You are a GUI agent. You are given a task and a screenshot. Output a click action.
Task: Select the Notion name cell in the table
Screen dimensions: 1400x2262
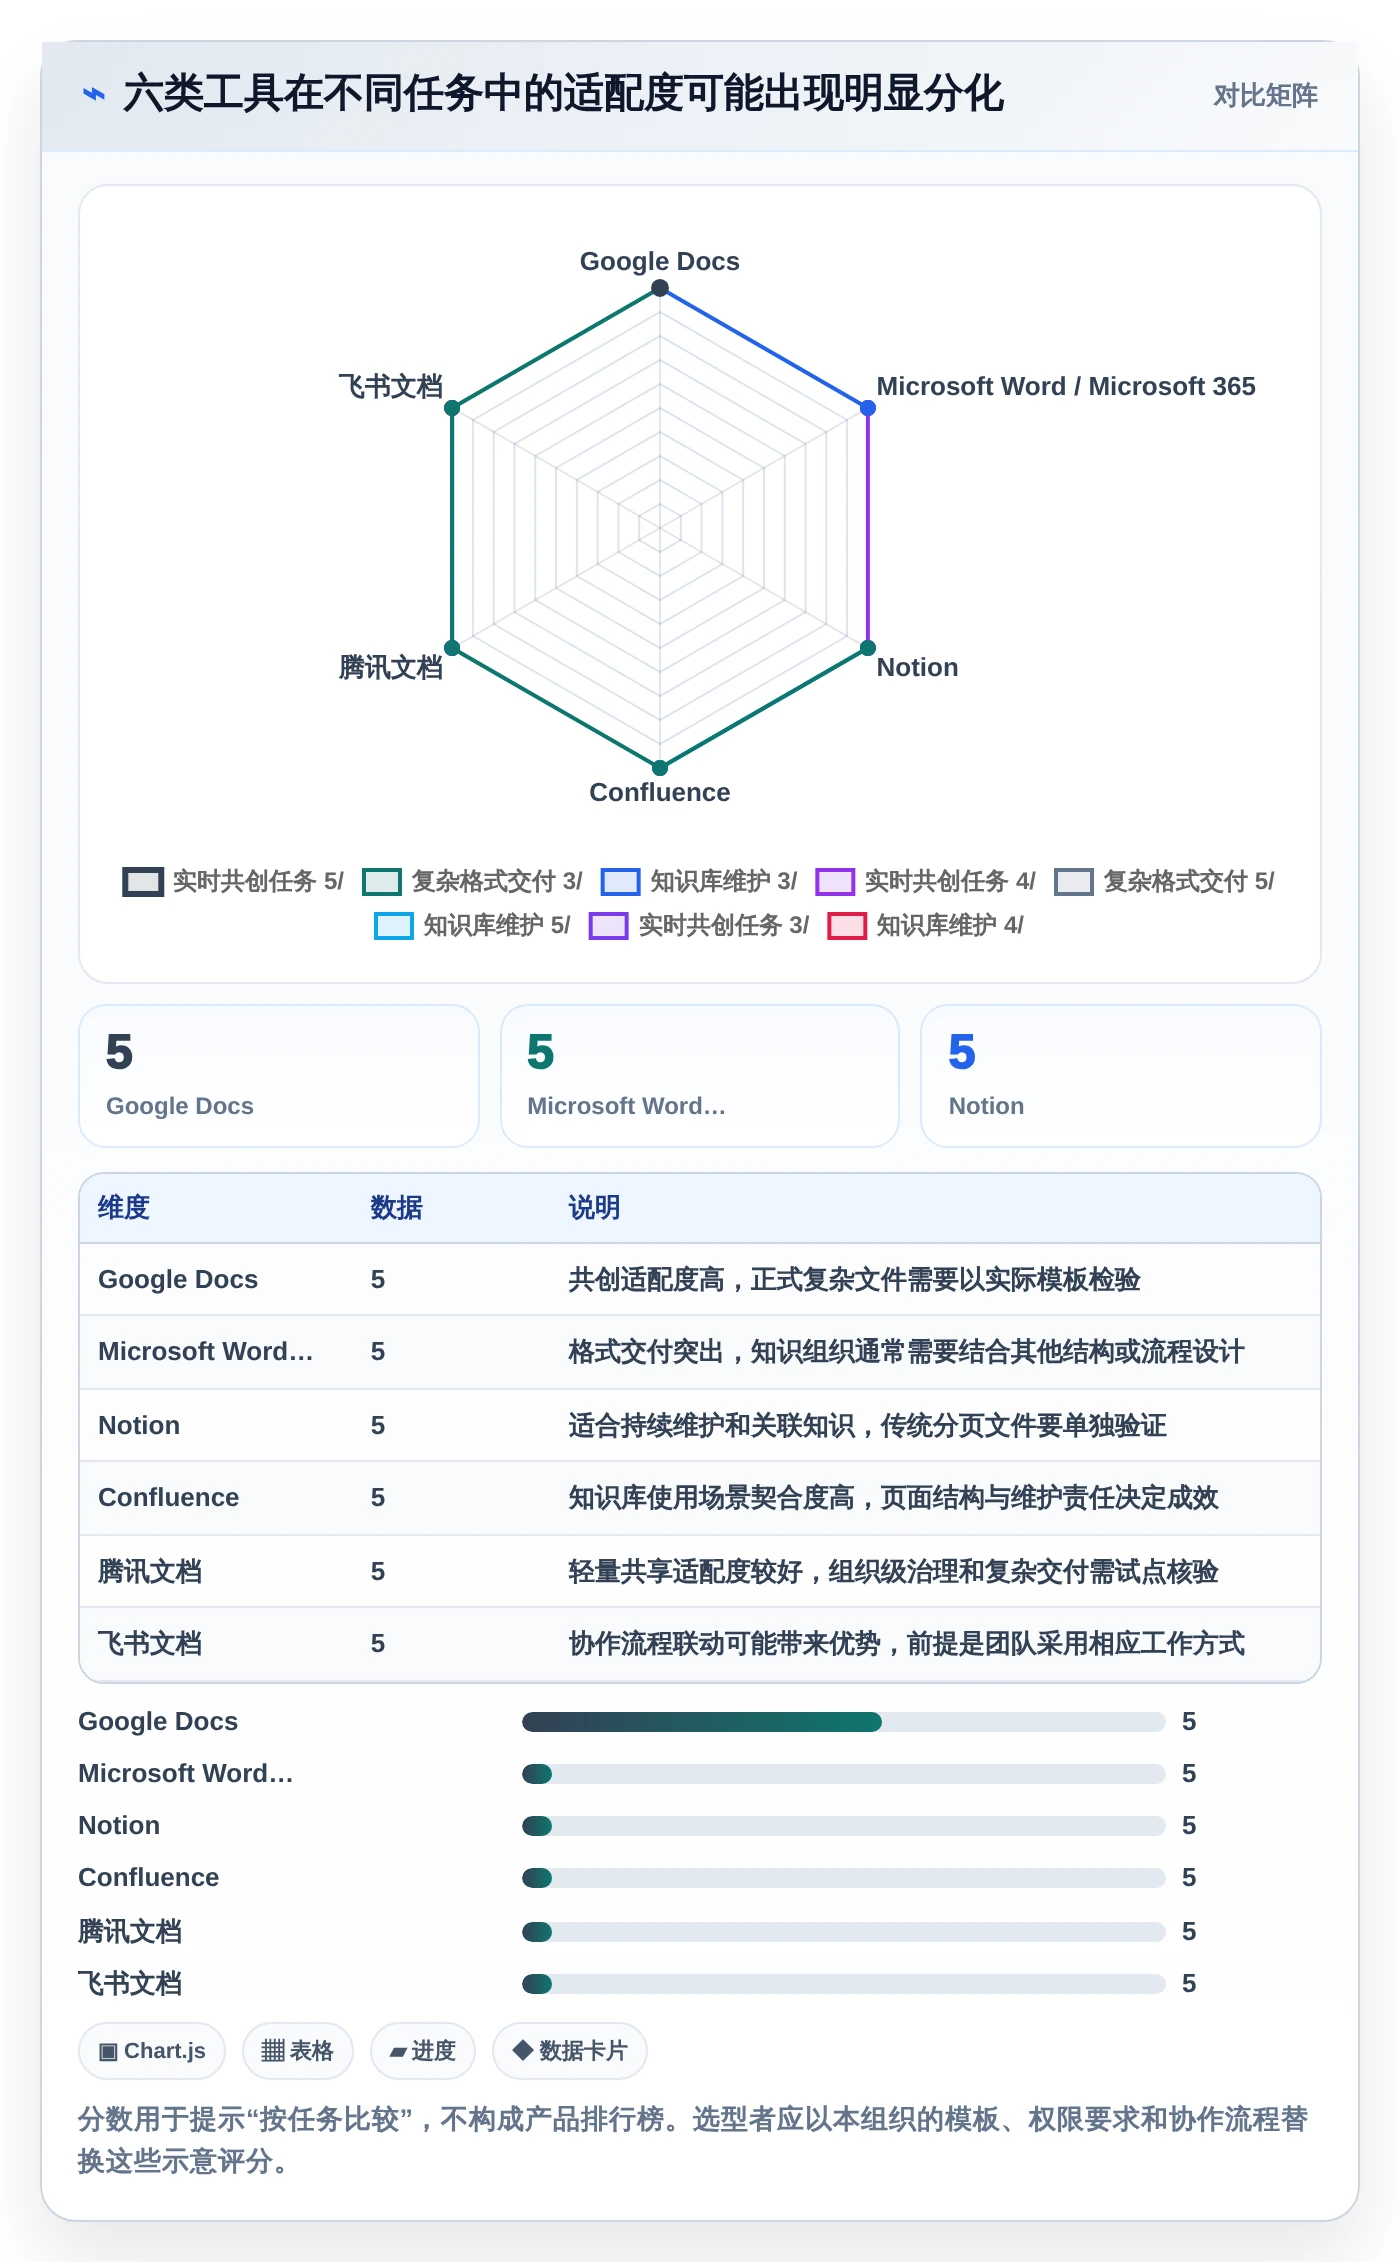point(139,1425)
